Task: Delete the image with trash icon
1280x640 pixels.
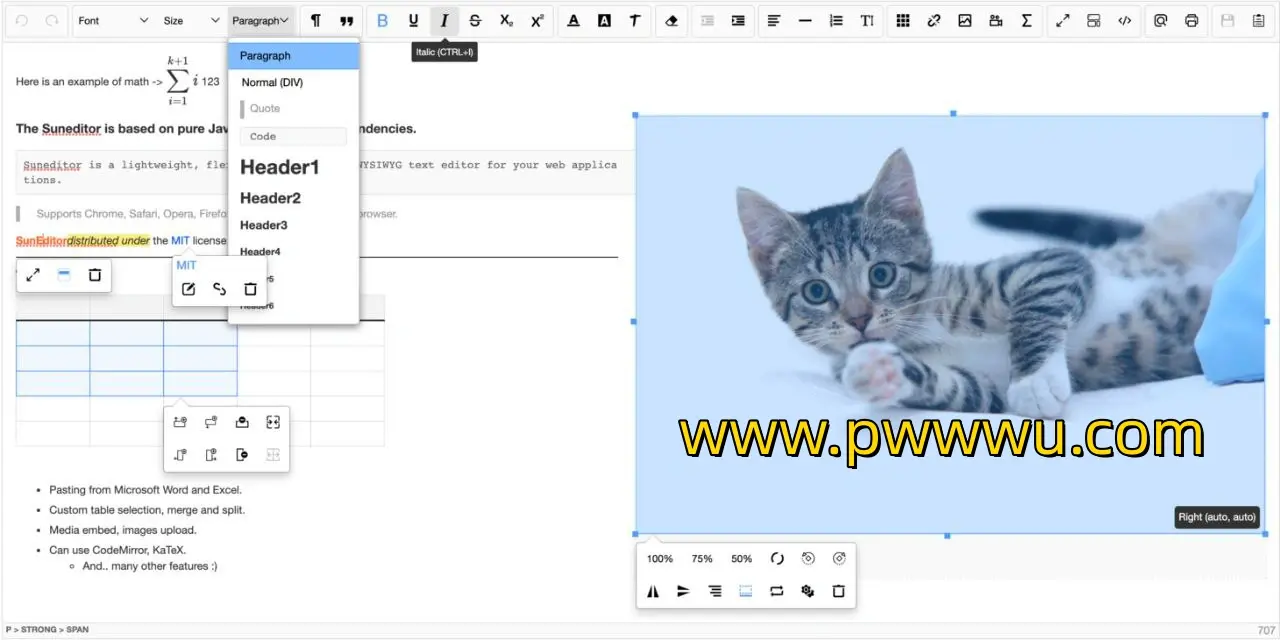Action: (x=838, y=591)
